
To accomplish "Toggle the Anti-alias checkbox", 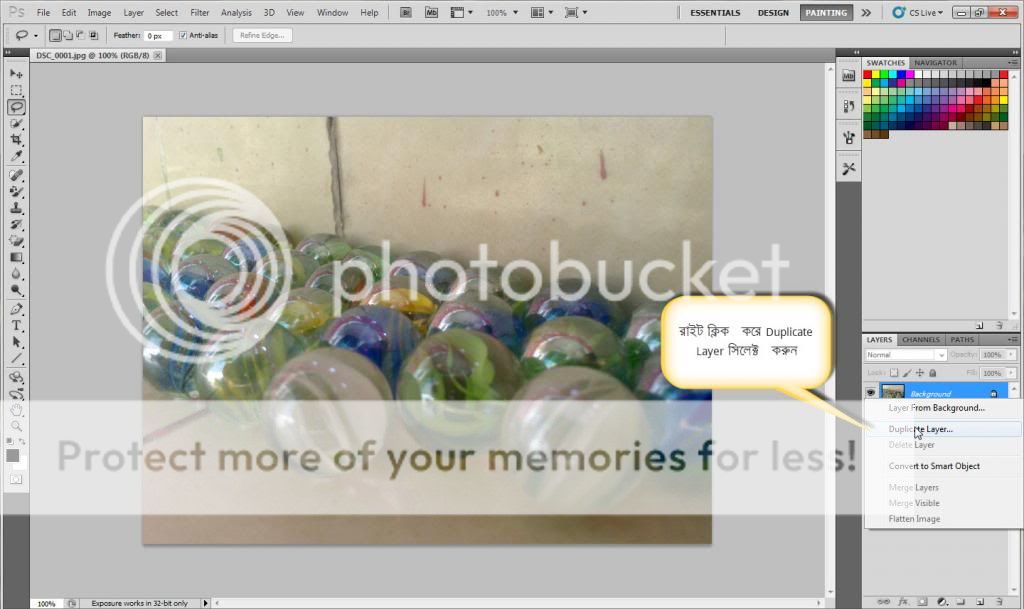I will pos(183,35).
